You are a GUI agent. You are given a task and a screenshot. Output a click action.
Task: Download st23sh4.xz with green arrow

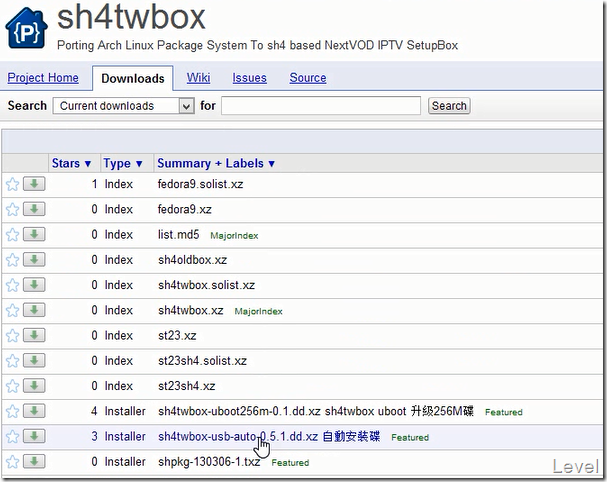coord(34,386)
